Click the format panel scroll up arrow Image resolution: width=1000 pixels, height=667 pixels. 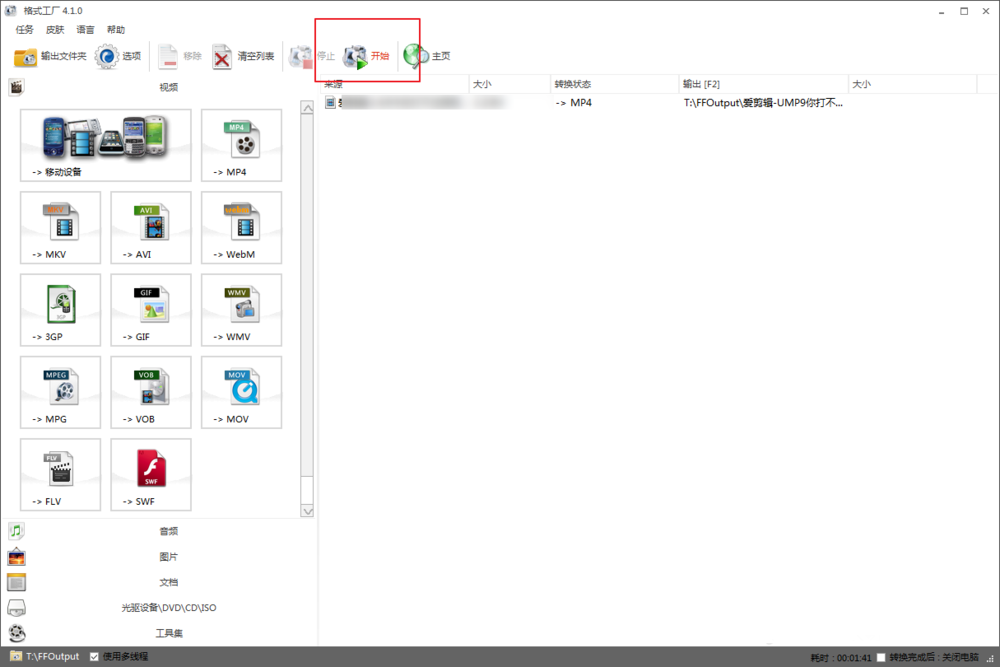[307, 108]
